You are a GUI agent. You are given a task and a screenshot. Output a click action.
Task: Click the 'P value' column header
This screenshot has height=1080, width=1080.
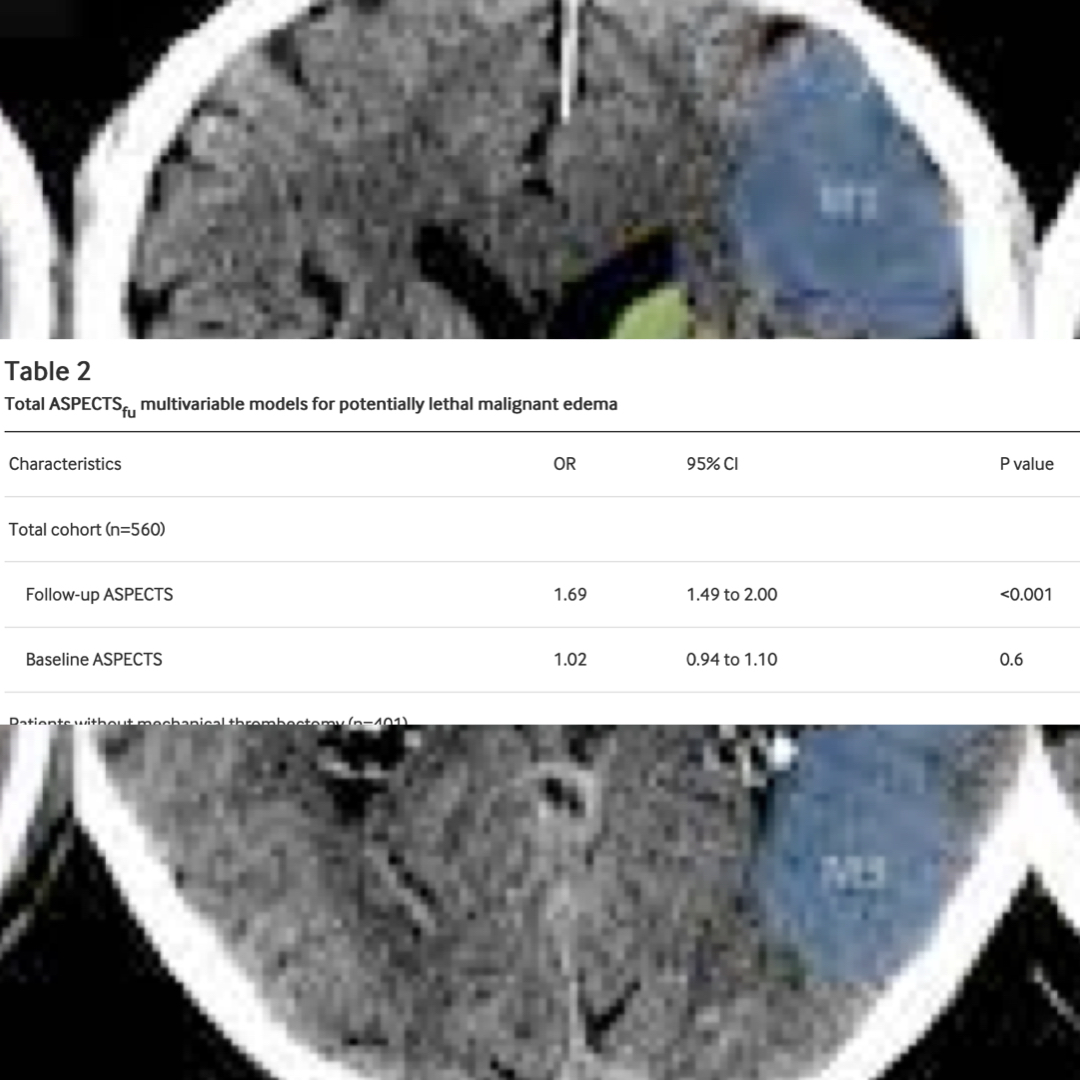click(1026, 464)
